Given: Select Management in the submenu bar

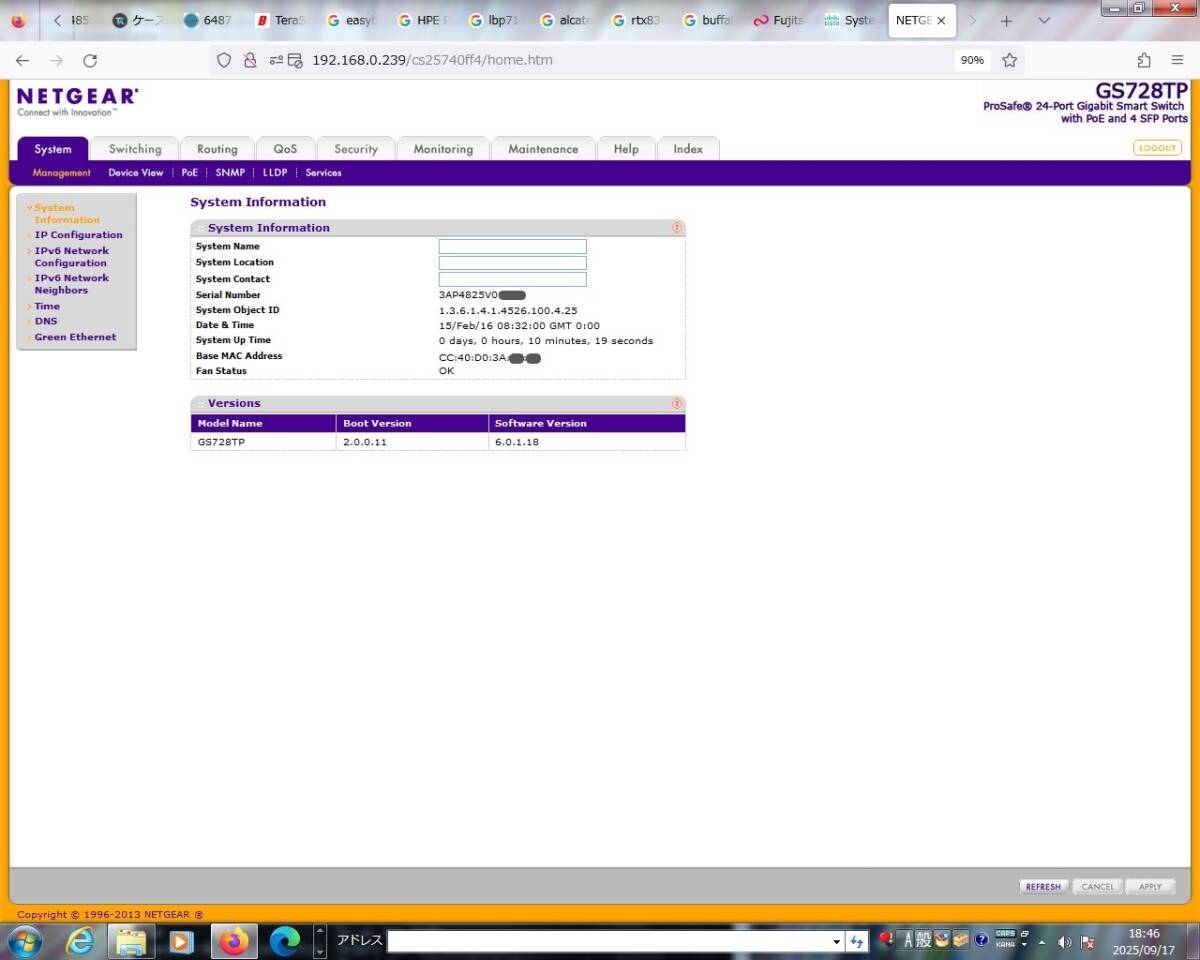Looking at the screenshot, I should tap(61, 173).
